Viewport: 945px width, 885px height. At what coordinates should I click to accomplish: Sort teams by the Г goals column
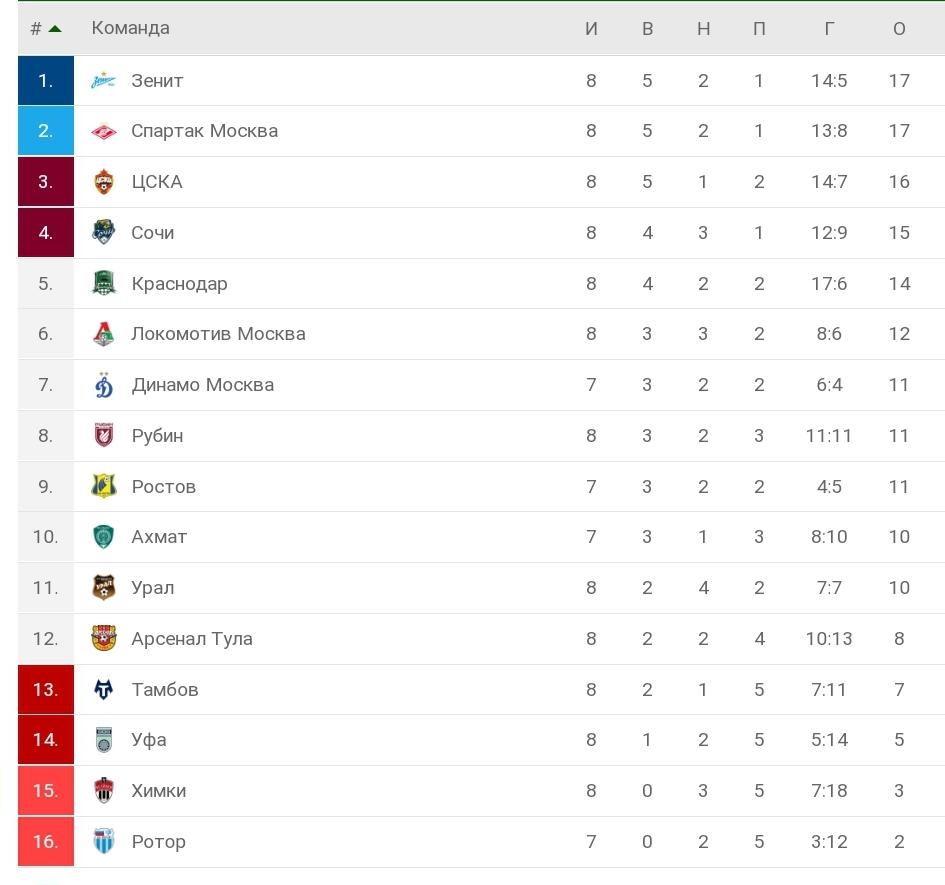(x=829, y=28)
